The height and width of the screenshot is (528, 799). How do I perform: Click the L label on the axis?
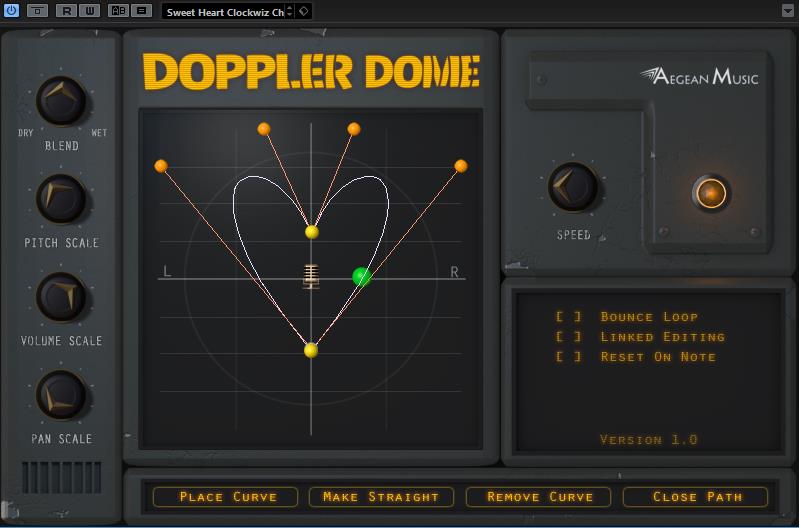[x=167, y=271]
